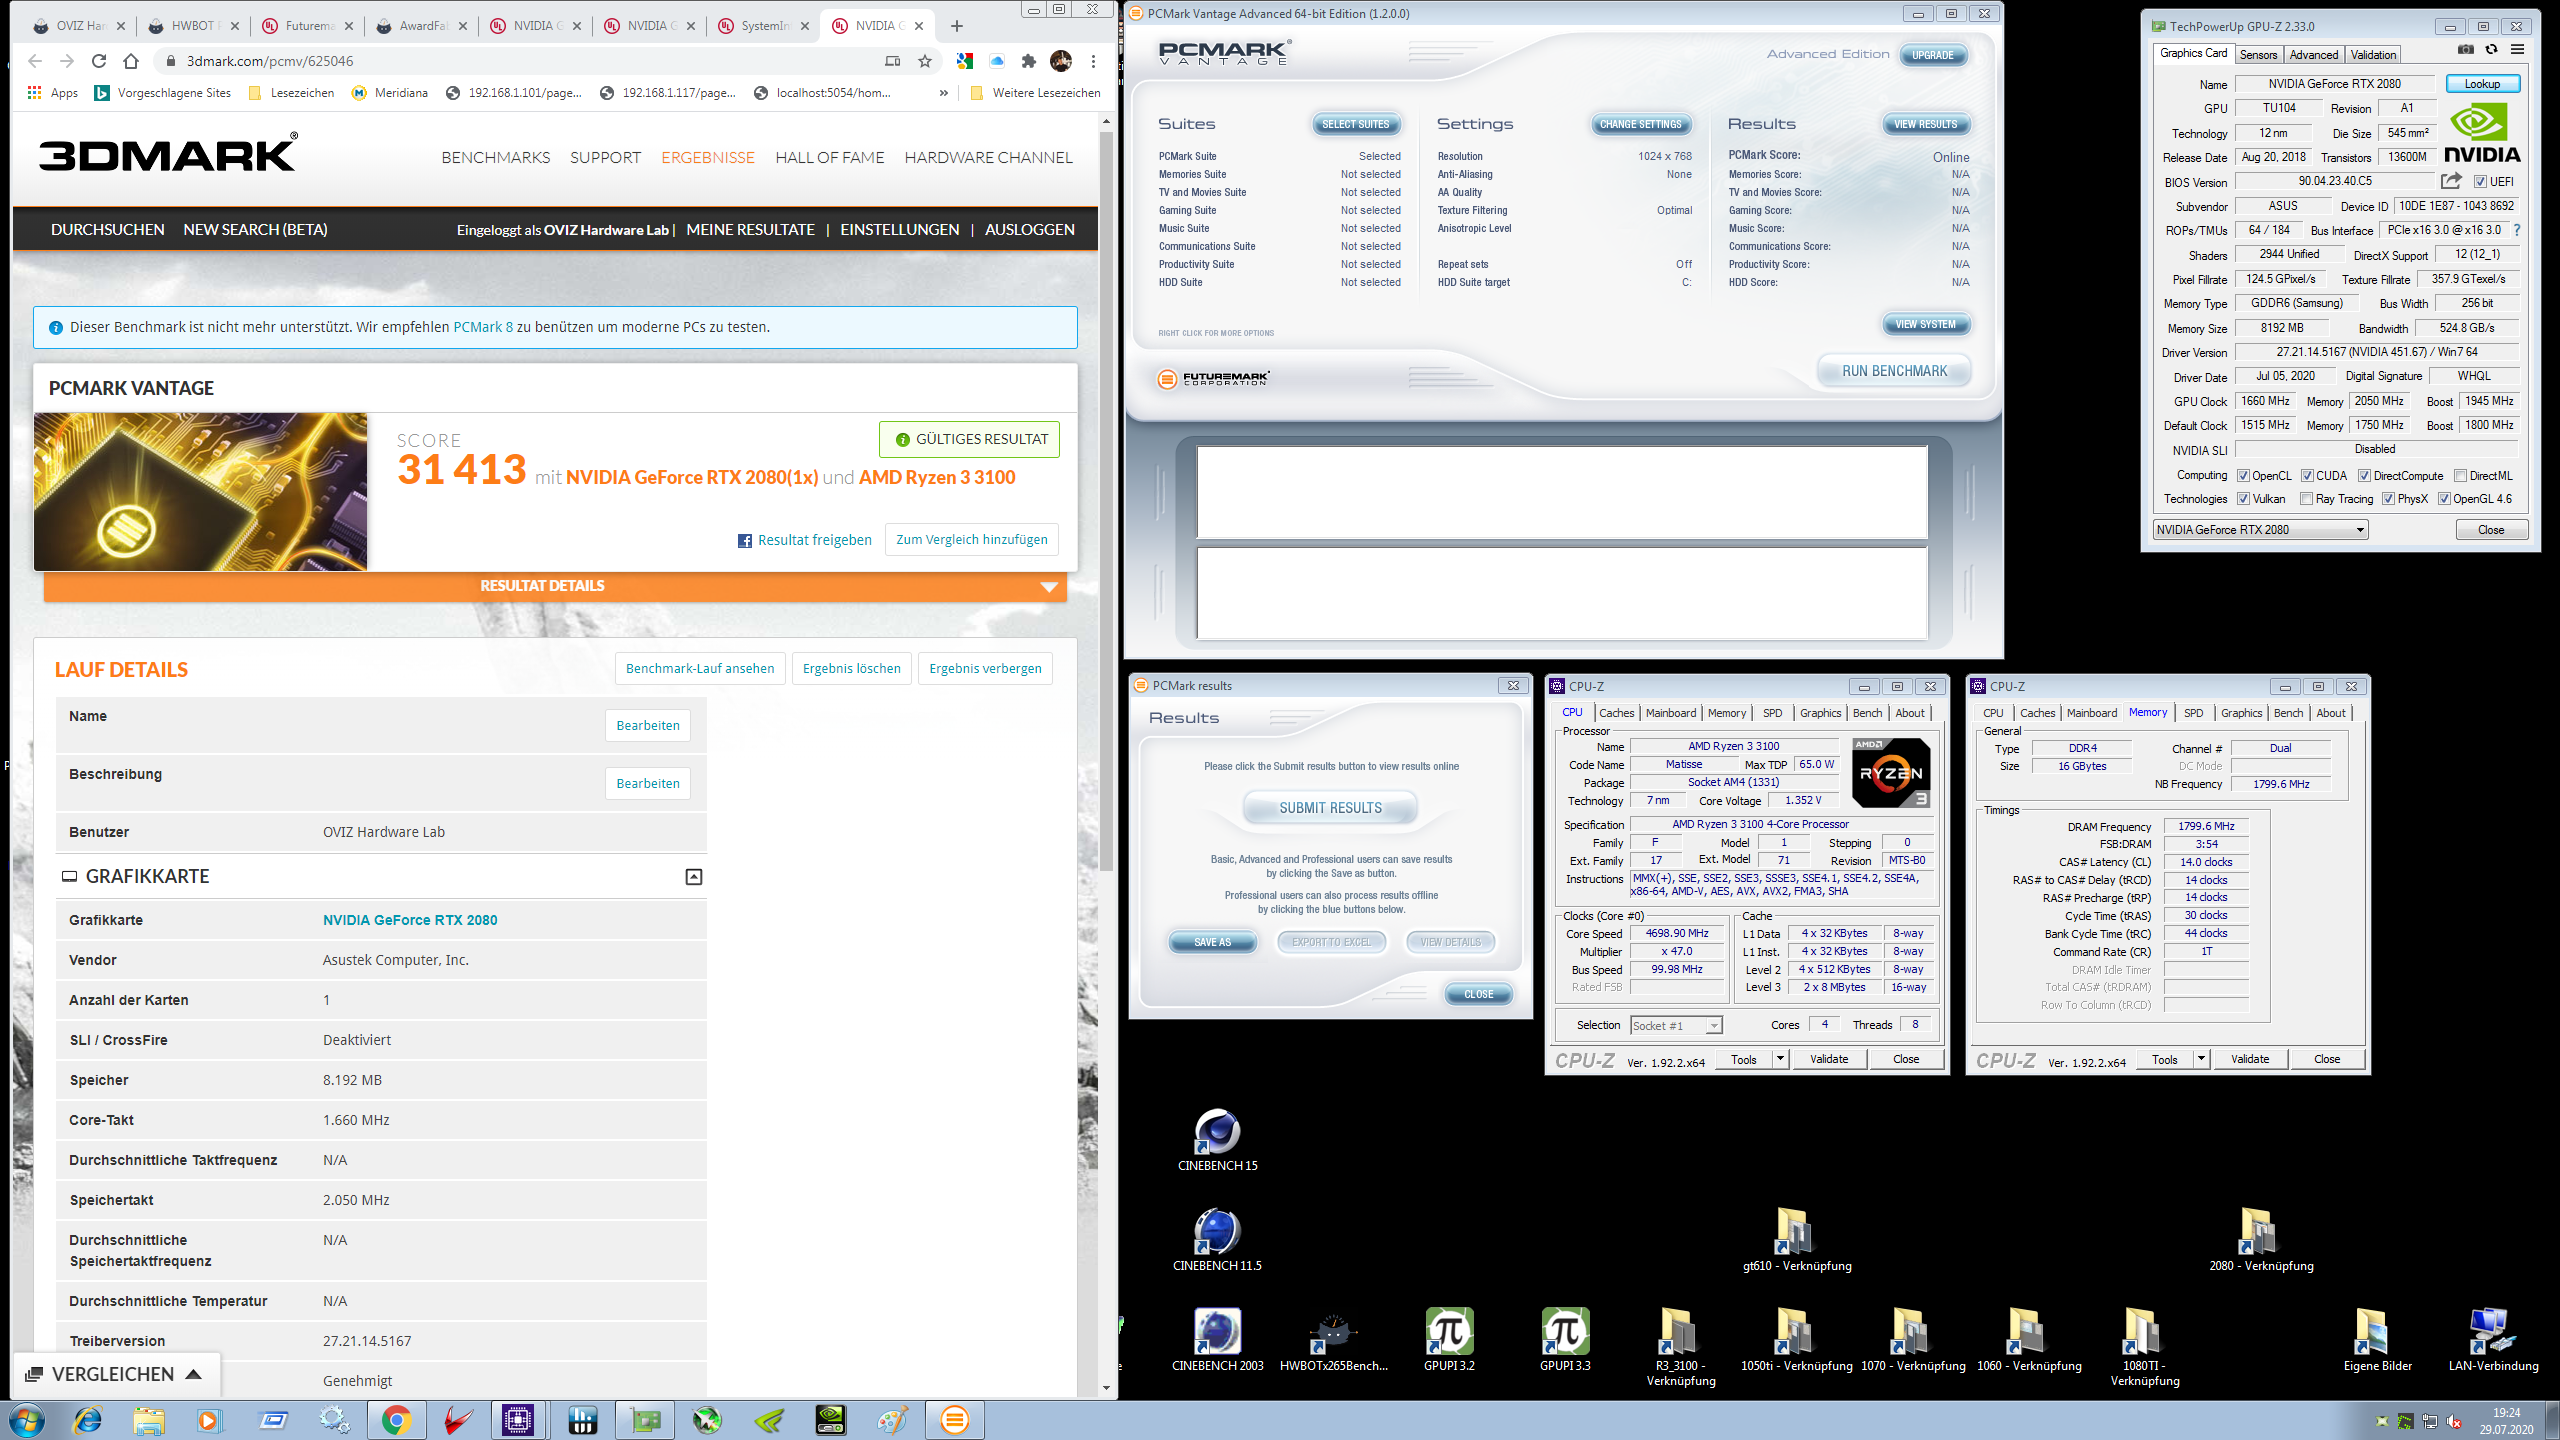Open Tools dropdown arrow in Memory tab window
The height and width of the screenshot is (1440, 2560).
click(2201, 1059)
